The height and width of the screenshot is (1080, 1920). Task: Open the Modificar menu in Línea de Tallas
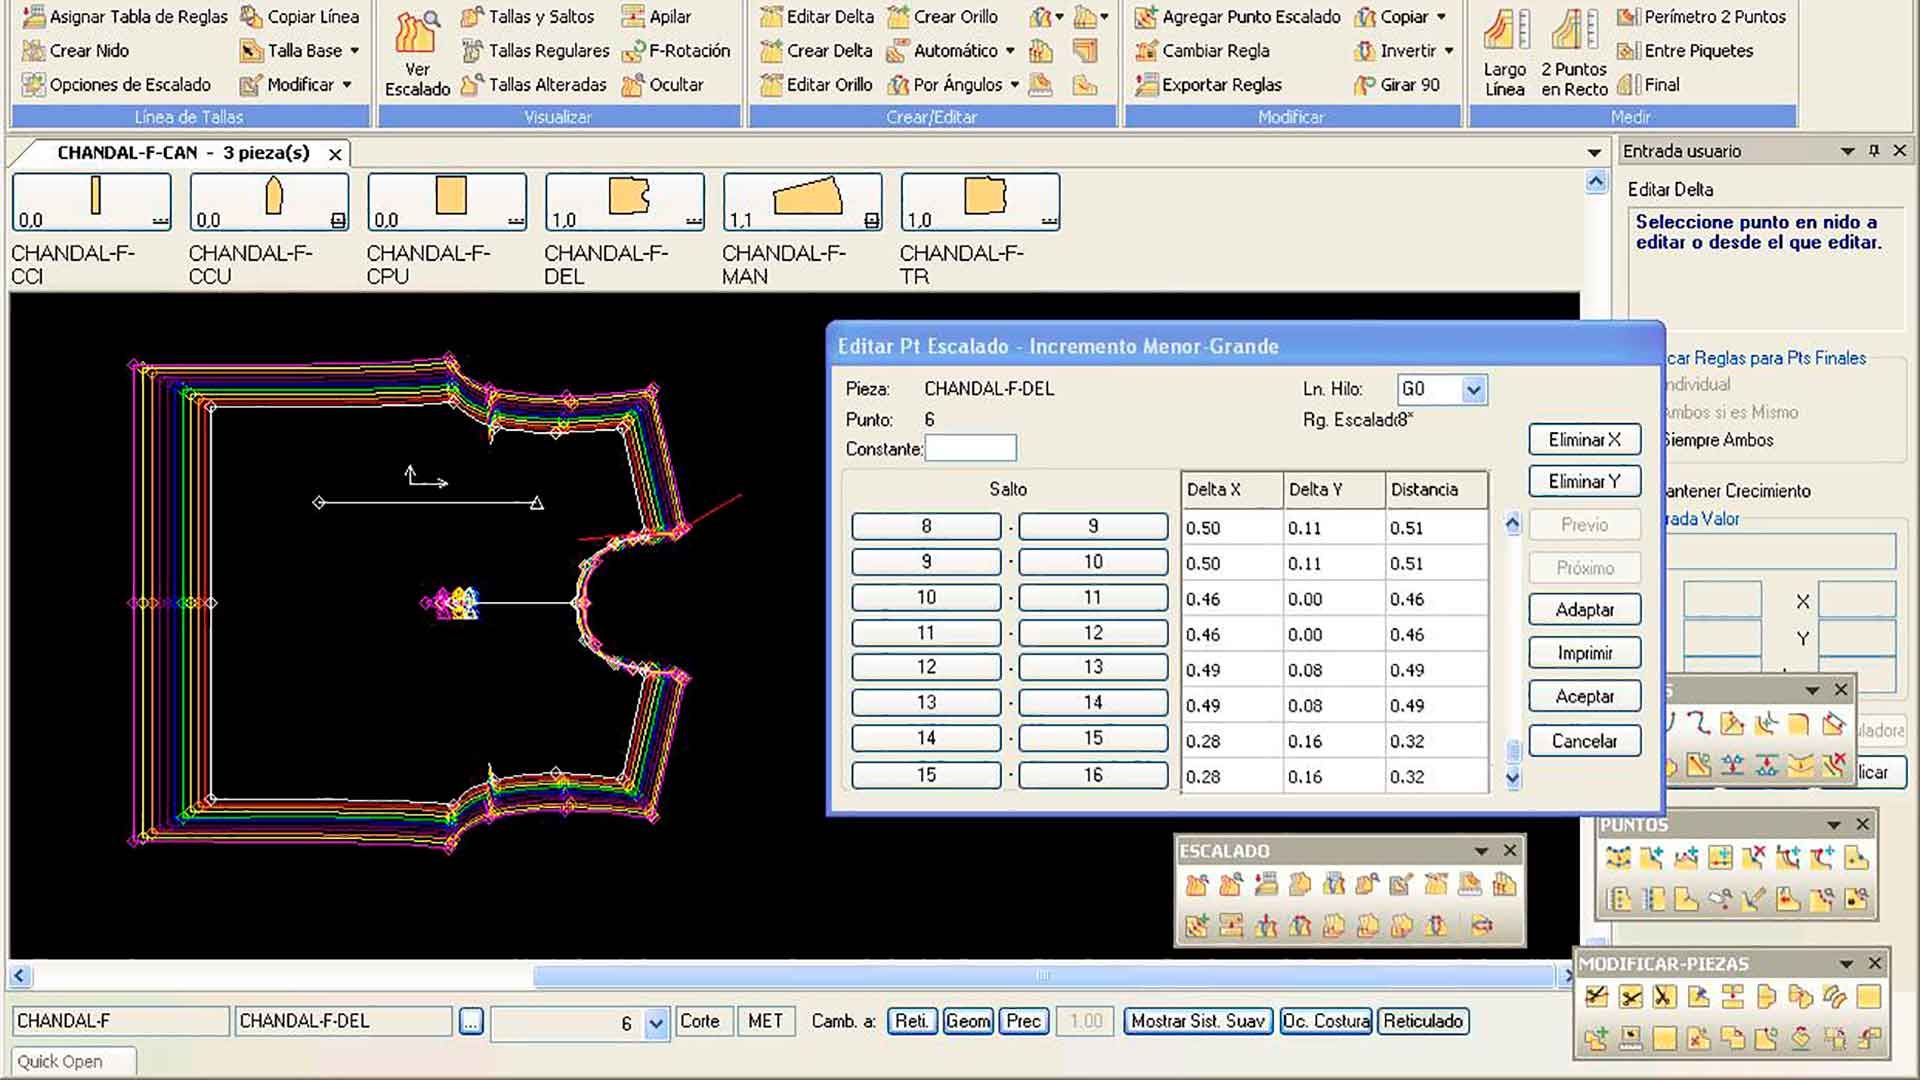[299, 85]
